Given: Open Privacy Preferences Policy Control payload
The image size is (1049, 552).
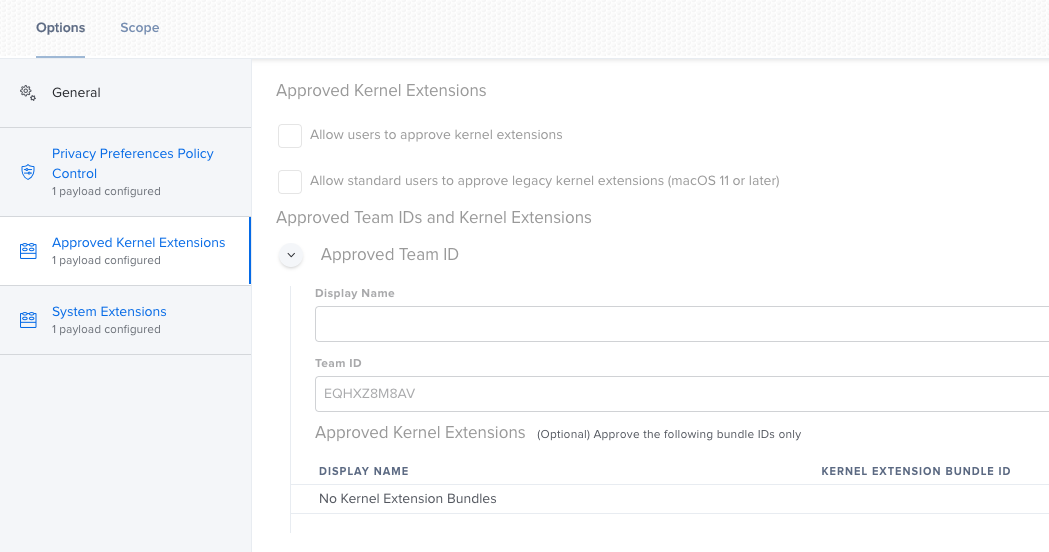Looking at the screenshot, I should point(126,172).
